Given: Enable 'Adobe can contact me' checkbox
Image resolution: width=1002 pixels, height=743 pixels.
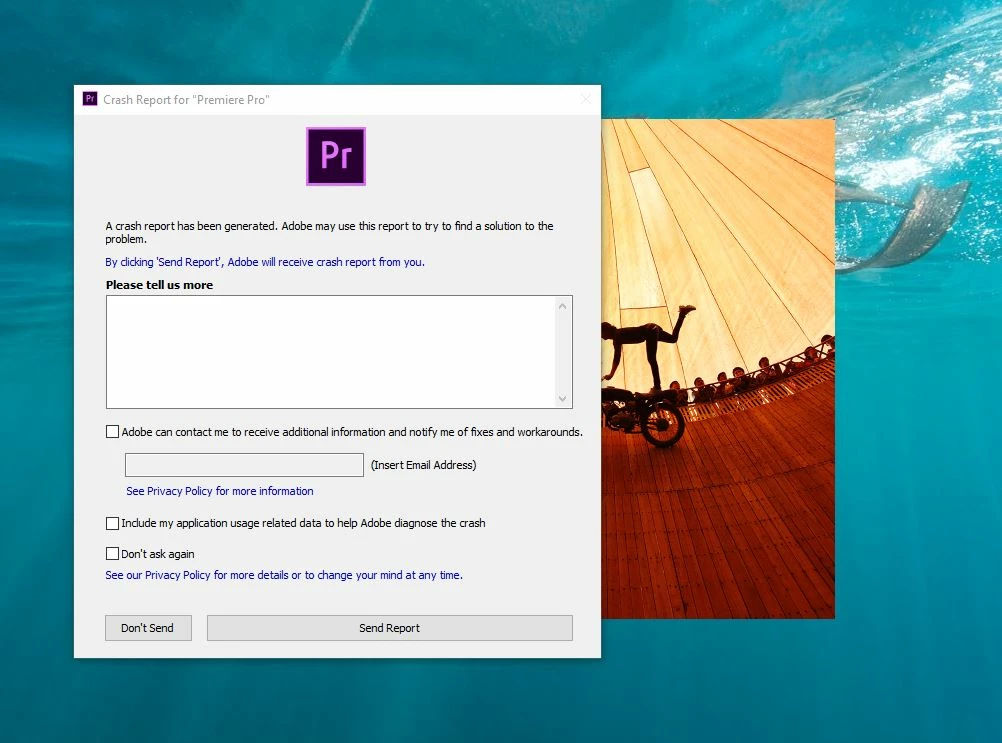Looking at the screenshot, I should [112, 432].
